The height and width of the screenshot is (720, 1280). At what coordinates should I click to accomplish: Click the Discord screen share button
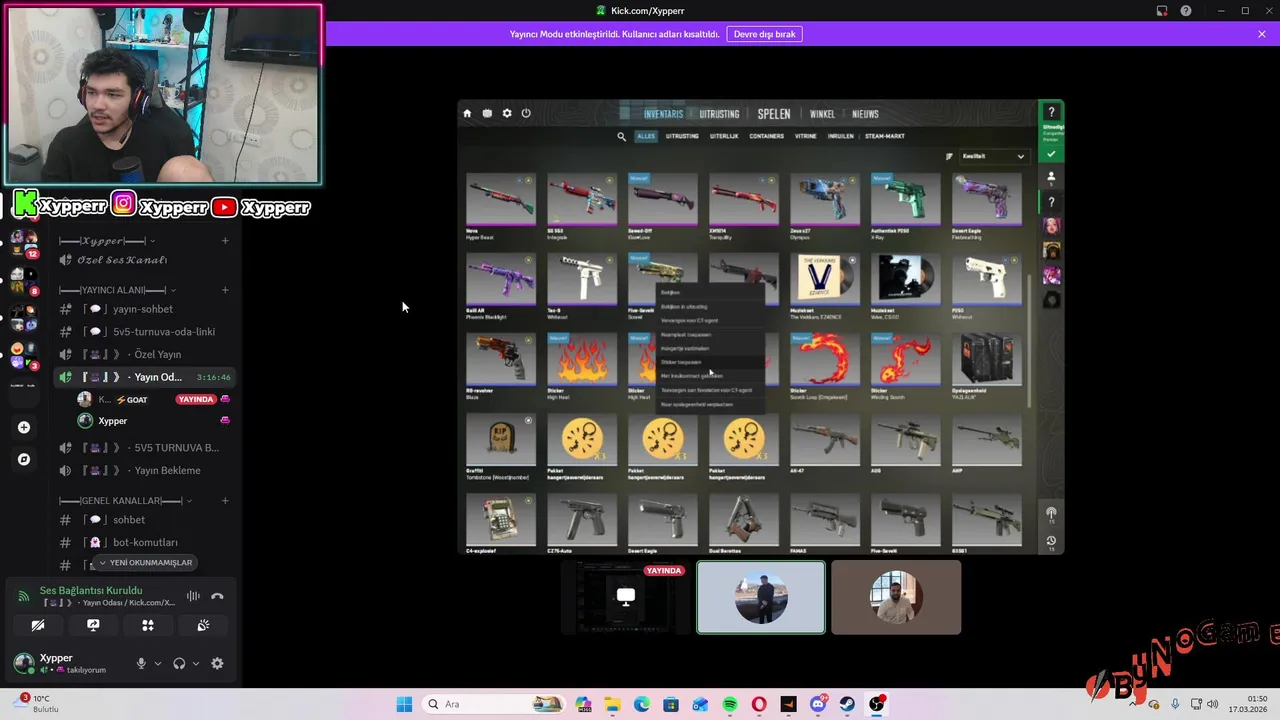coord(93,625)
